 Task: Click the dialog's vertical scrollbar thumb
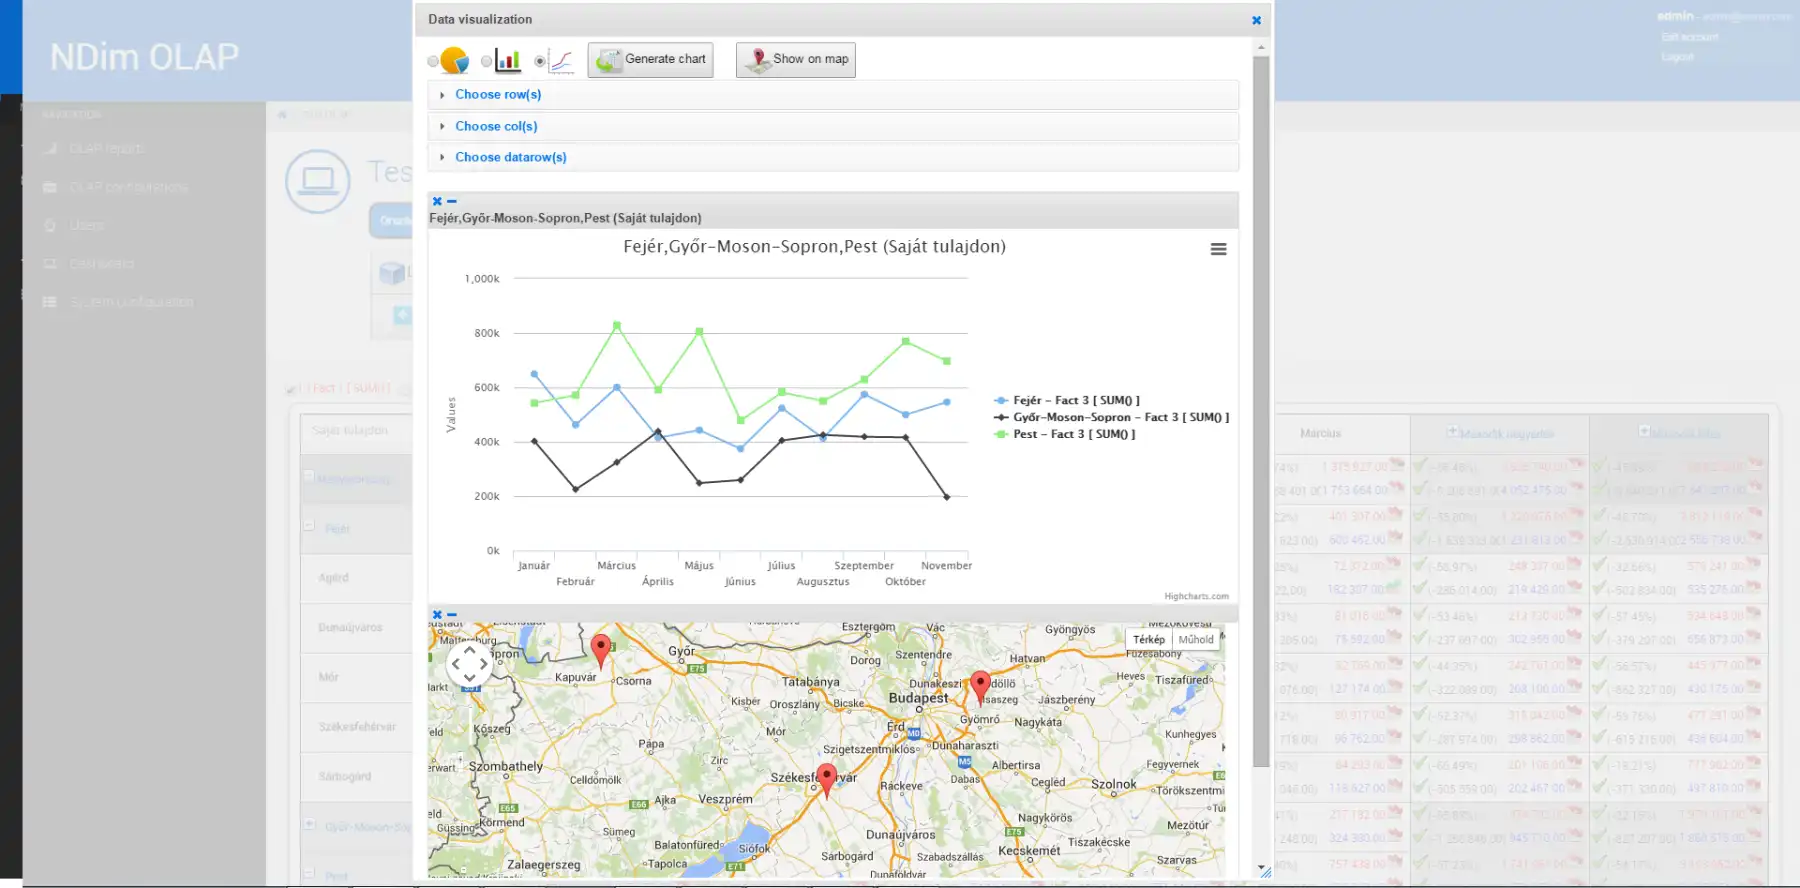tap(1261, 410)
